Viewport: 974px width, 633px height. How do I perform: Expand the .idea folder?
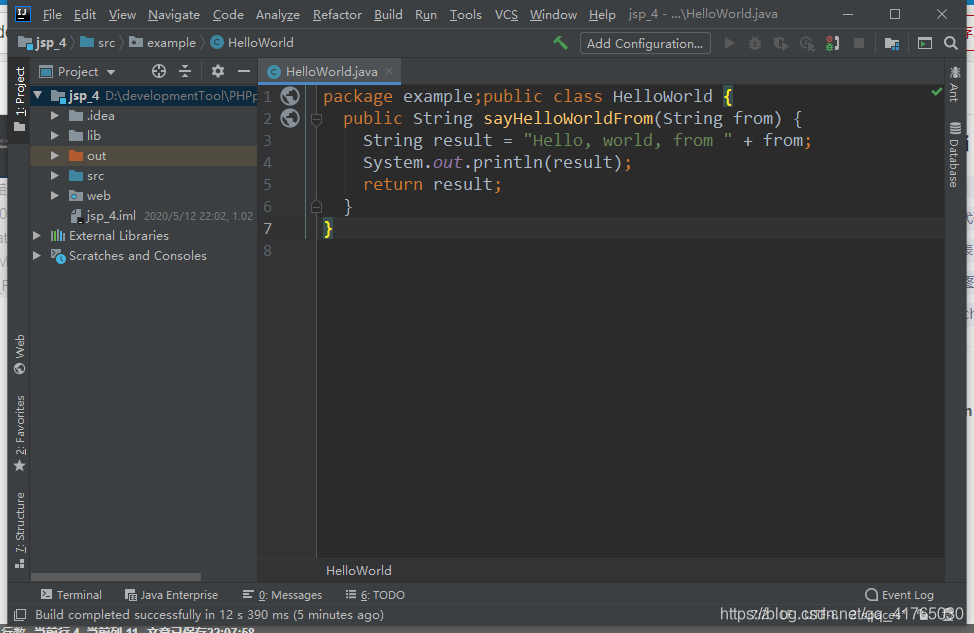pos(55,116)
